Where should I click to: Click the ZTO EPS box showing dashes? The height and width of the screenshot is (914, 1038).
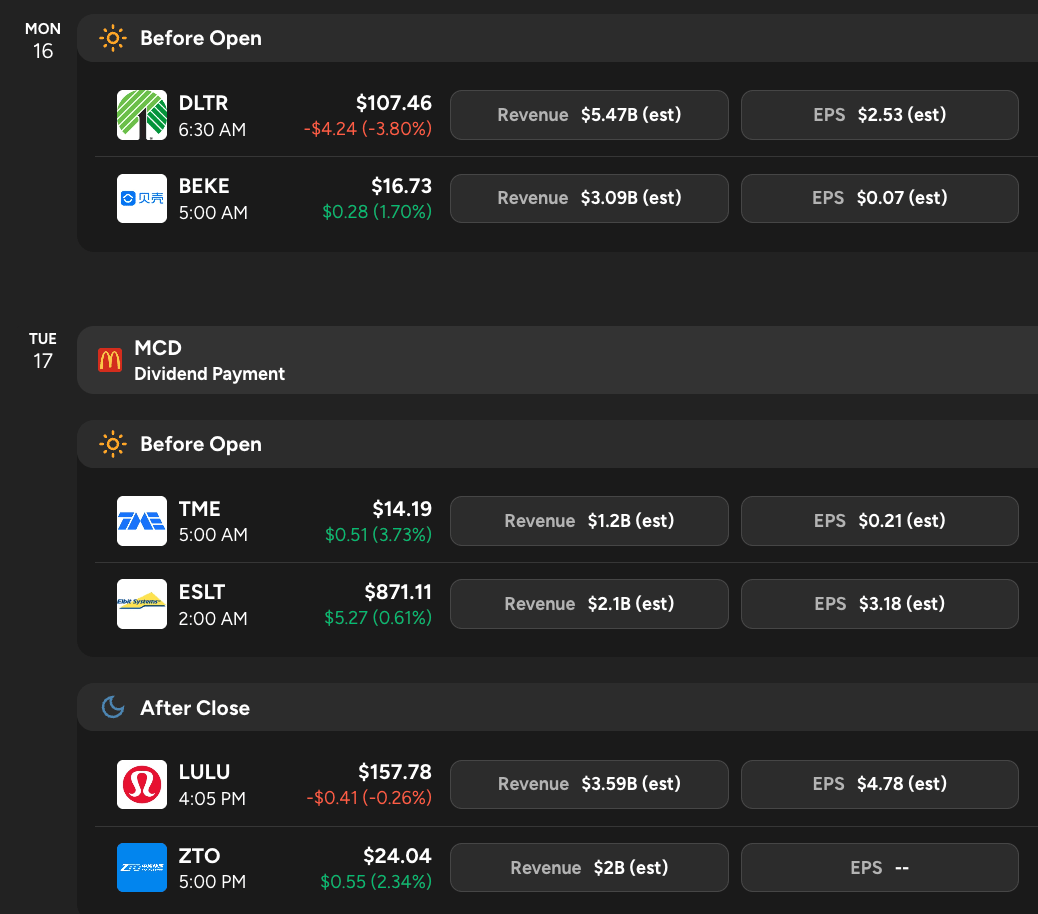tap(880, 868)
